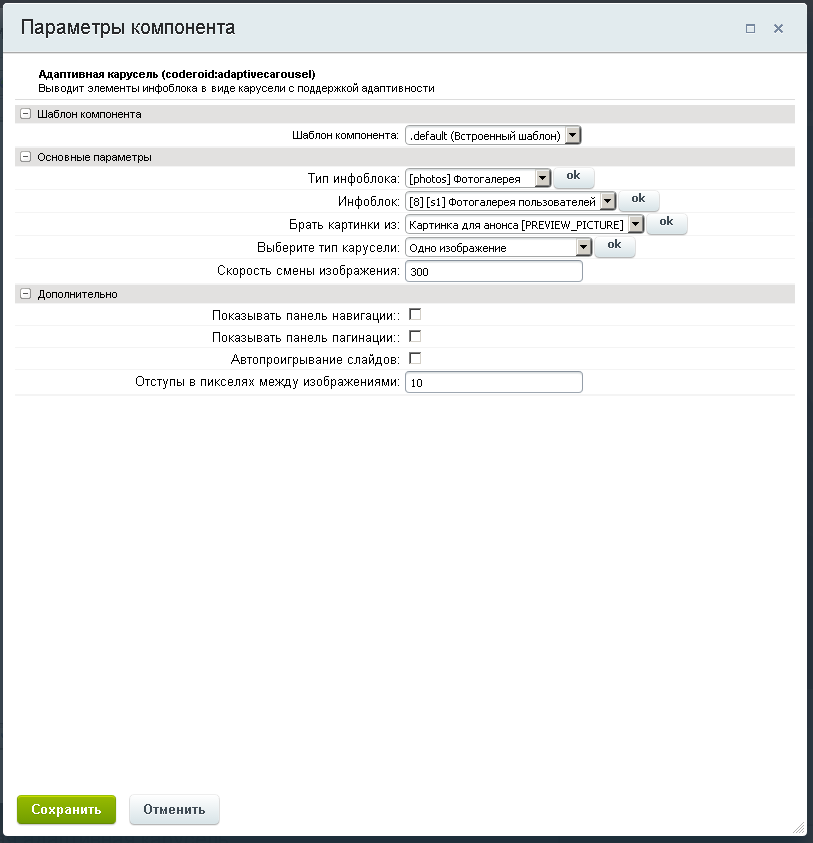This screenshot has width=813, height=843.
Task: Toggle Автопроигрывание слайдов checkbox
Action: (415, 358)
